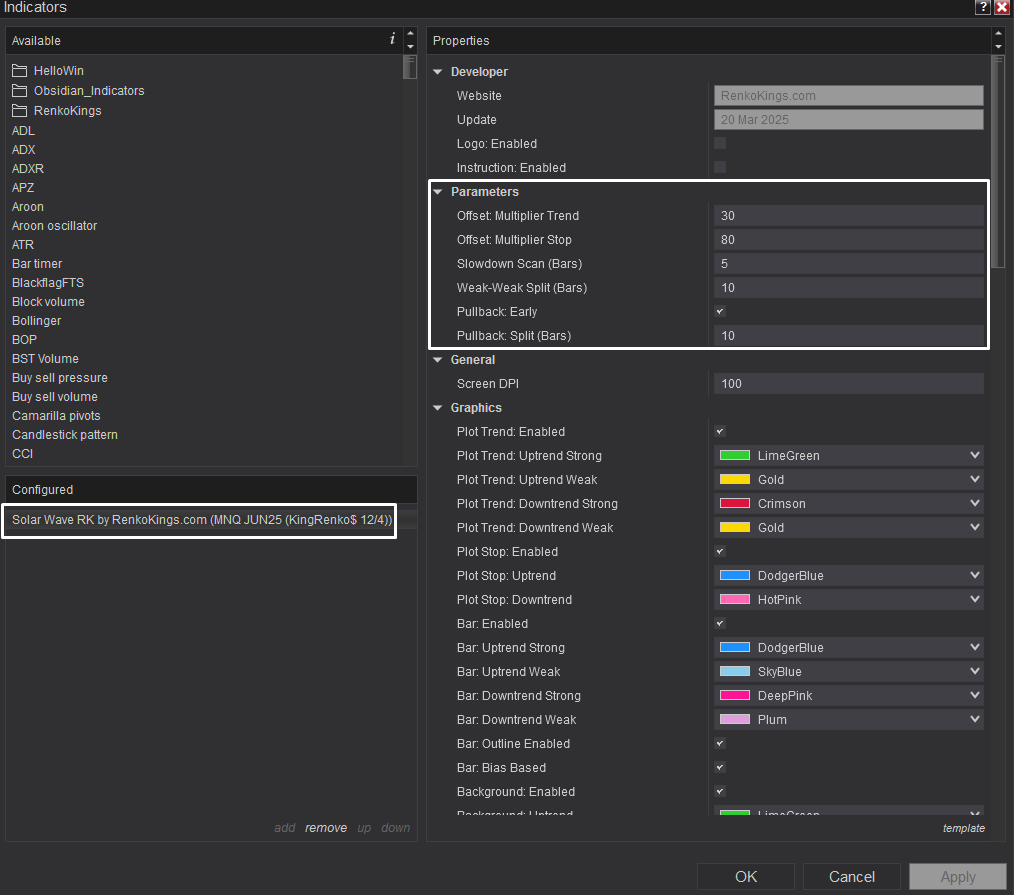
Task: Select ADX in Available list
Action: [23, 149]
